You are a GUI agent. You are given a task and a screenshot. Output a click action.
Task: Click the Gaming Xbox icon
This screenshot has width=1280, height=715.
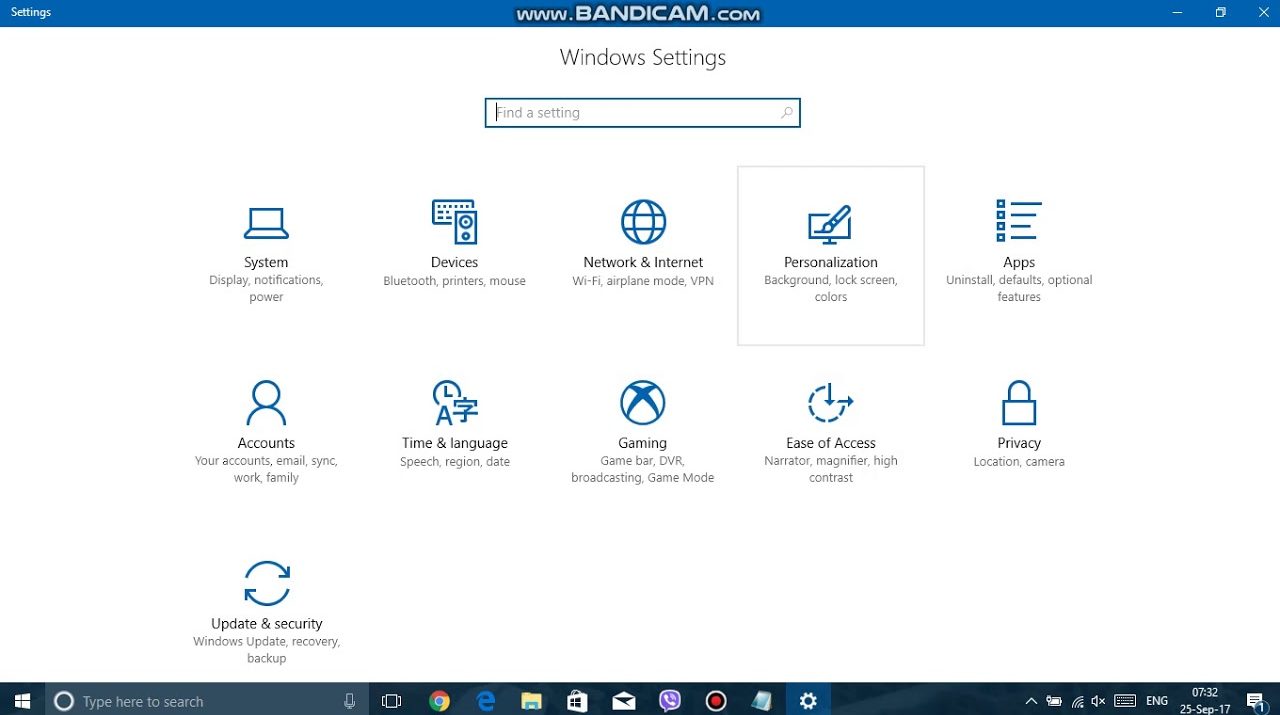point(642,403)
